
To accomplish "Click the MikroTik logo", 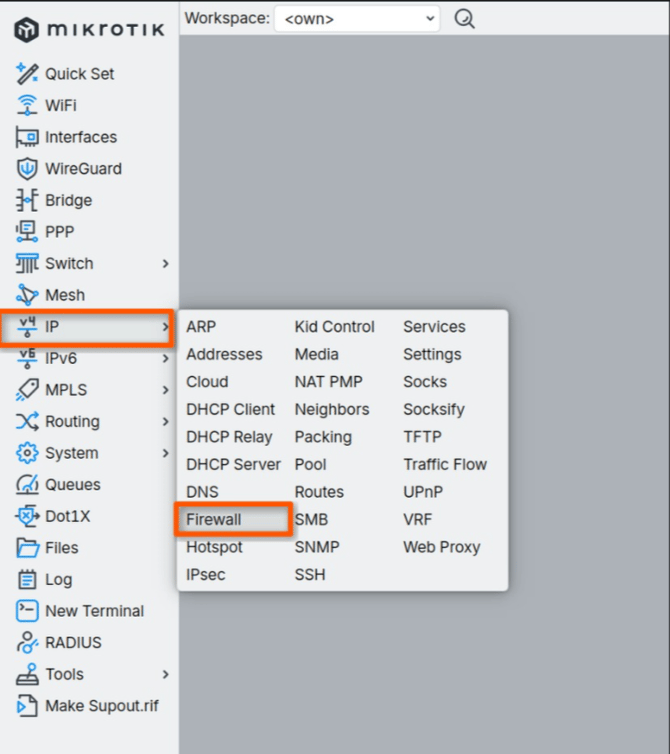I will click(x=90, y=29).
